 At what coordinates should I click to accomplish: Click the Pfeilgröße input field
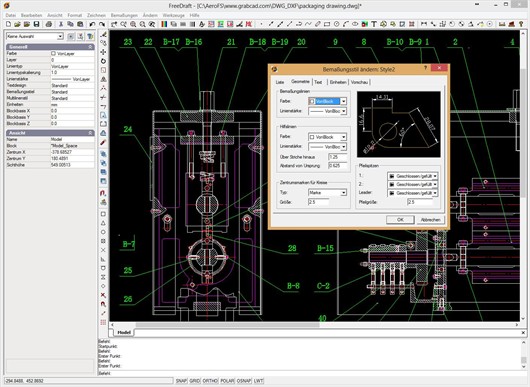(x=420, y=202)
